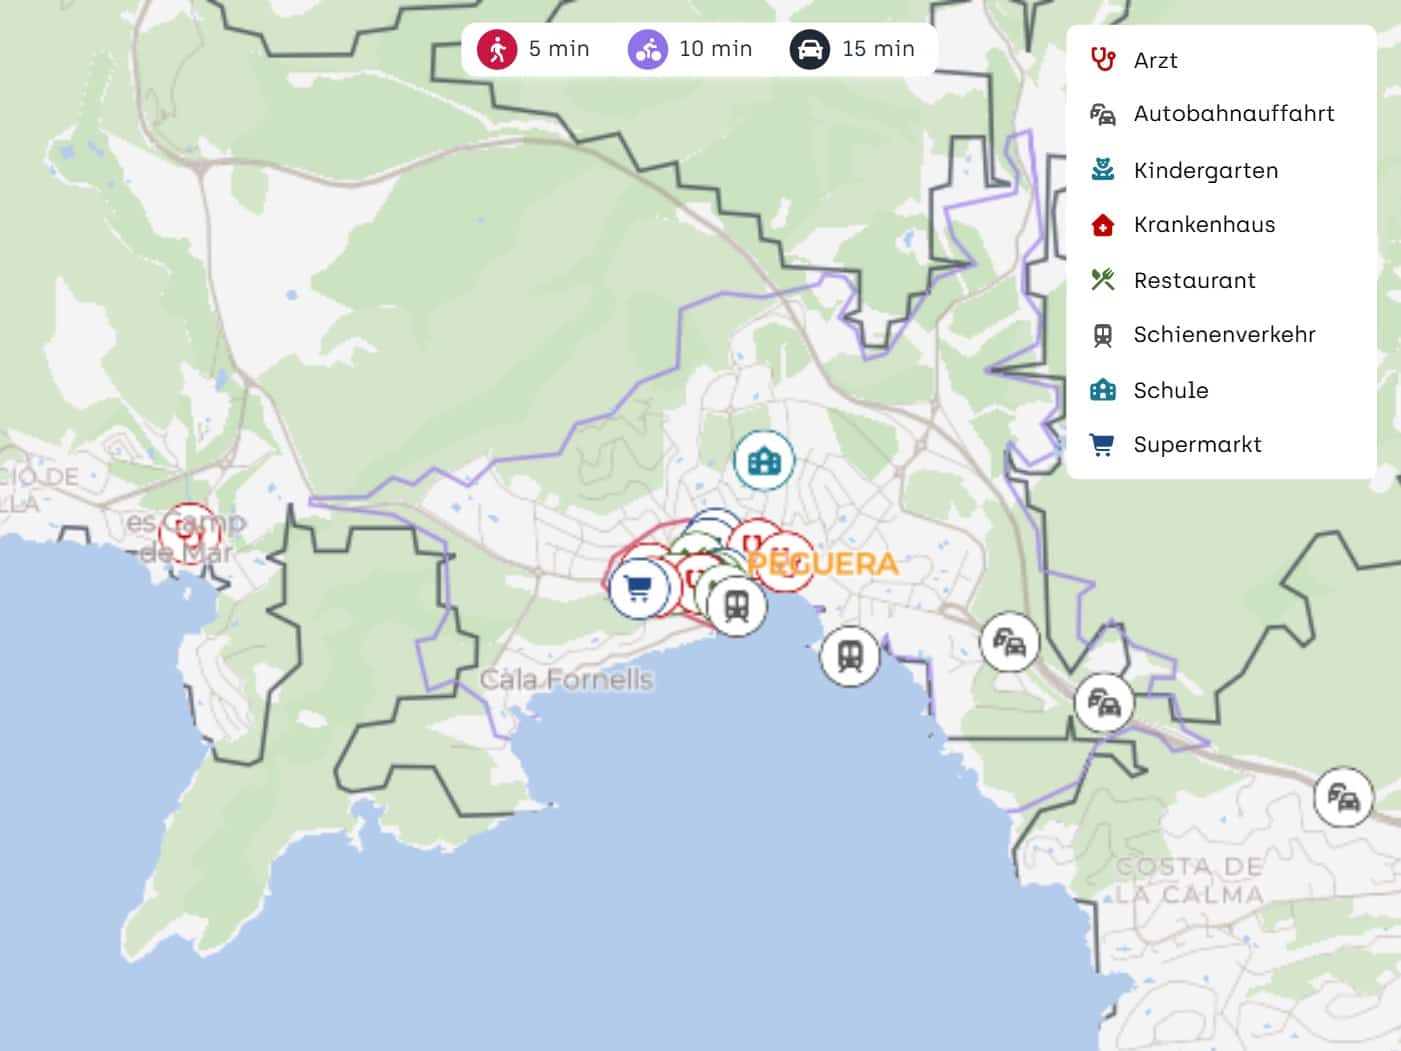This screenshot has height=1051, width=1401.
Task: Click the Supermarkt legend entry
Action: click(1196, 445)
